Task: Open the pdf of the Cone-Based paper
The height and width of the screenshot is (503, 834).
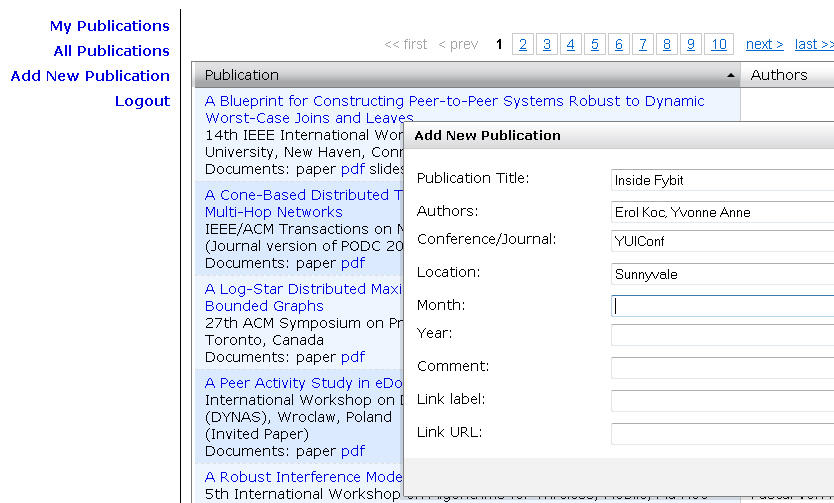Action: click(x=353, y=263)
